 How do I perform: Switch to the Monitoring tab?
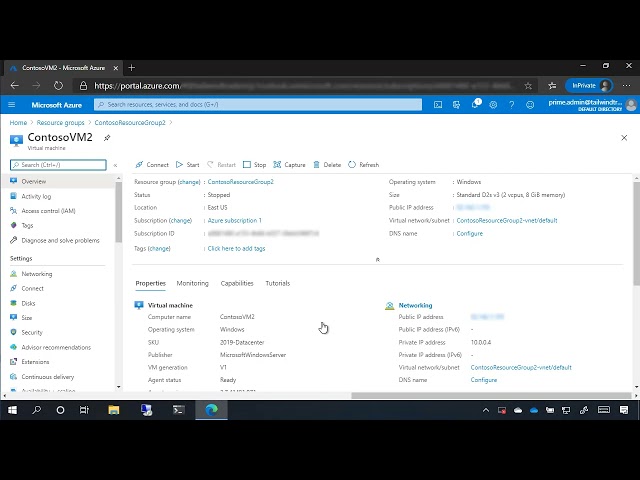pyautogui.click(x=193, y=283)
